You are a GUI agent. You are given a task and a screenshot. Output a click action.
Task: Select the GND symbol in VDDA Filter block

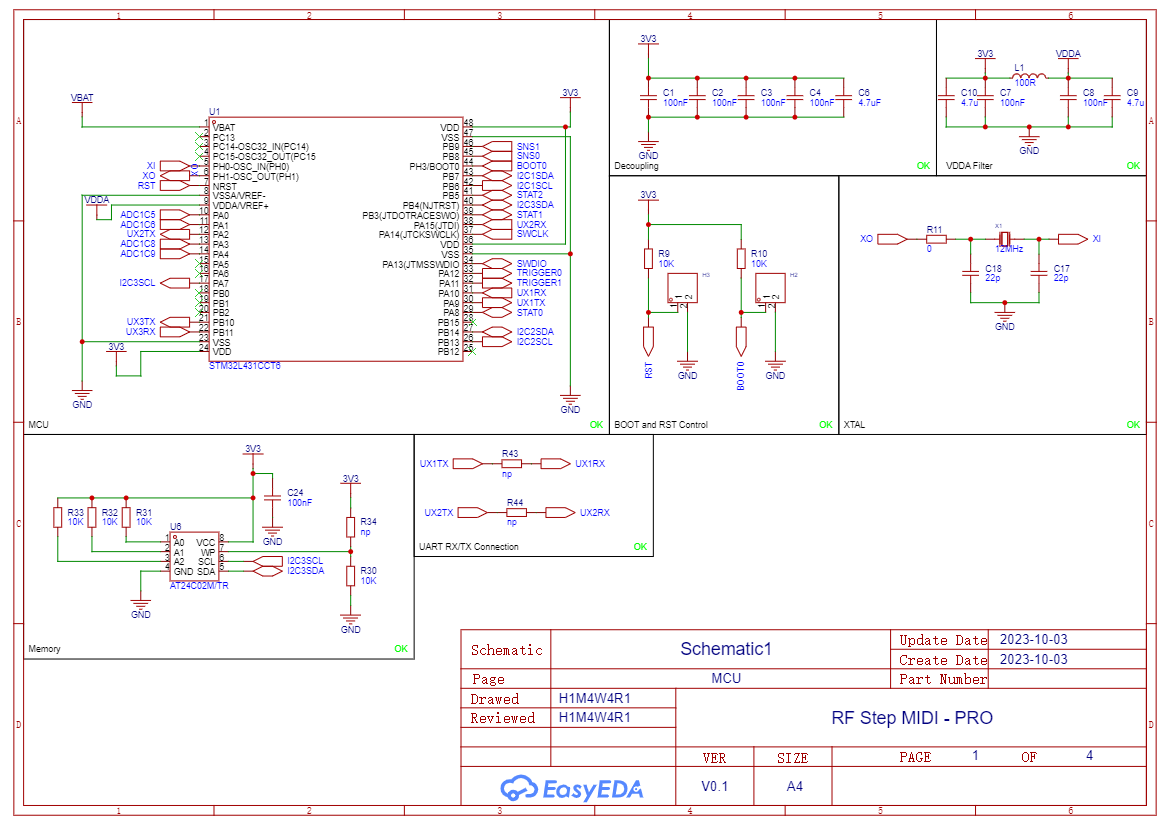click(1029, 141)
